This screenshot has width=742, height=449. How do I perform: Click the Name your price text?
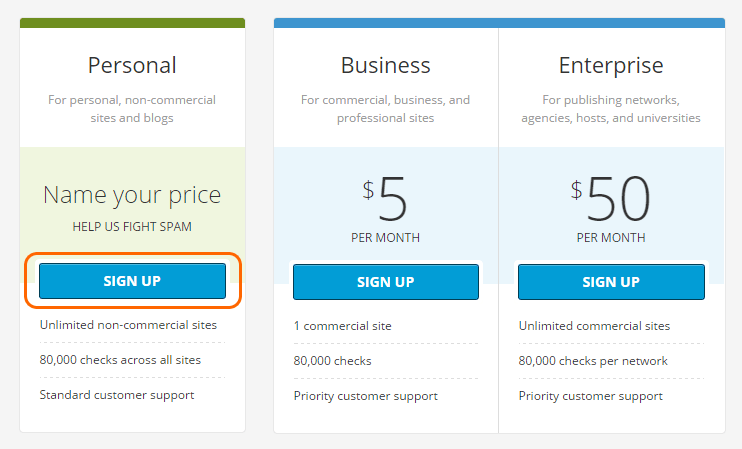tap(132, 195)
